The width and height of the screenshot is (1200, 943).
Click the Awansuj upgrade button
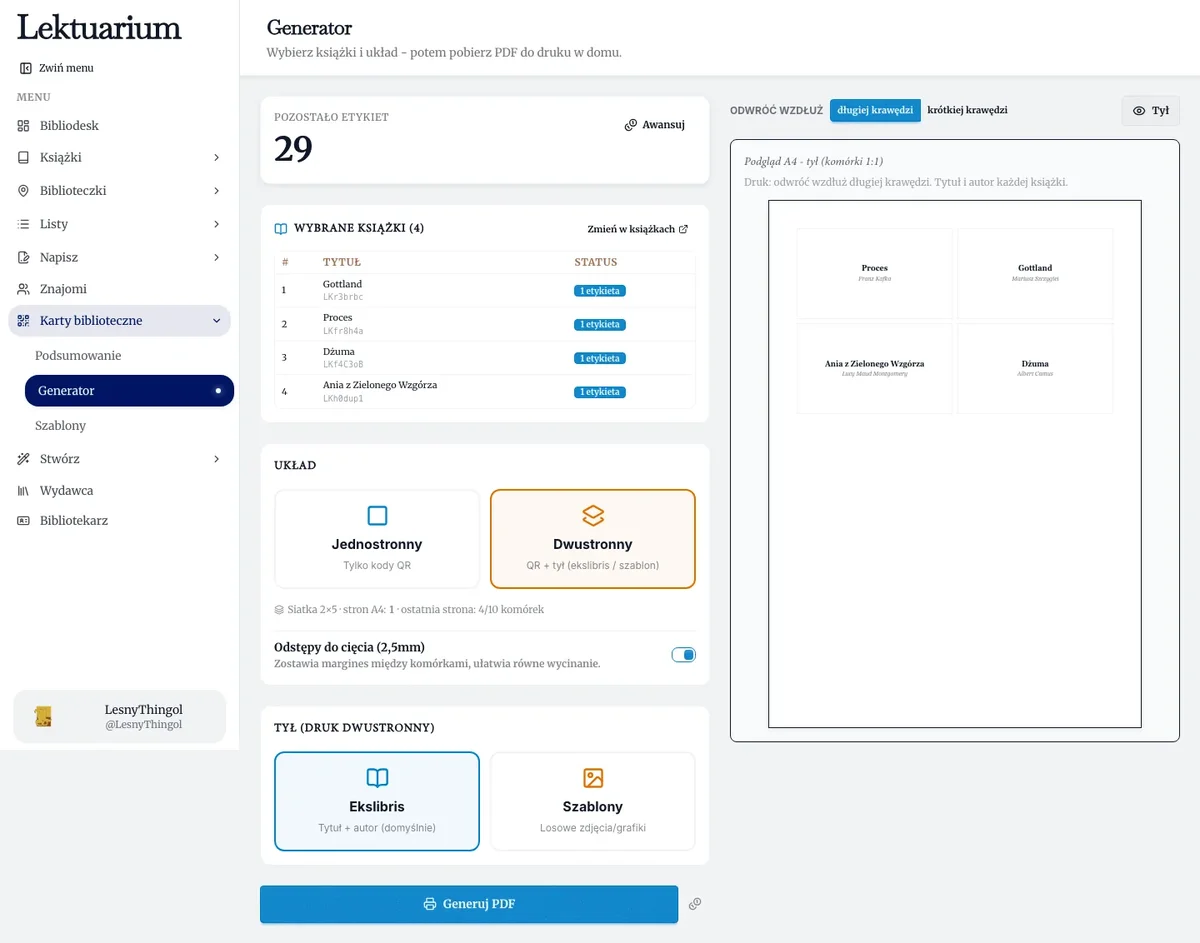click(x=655, y=125)
